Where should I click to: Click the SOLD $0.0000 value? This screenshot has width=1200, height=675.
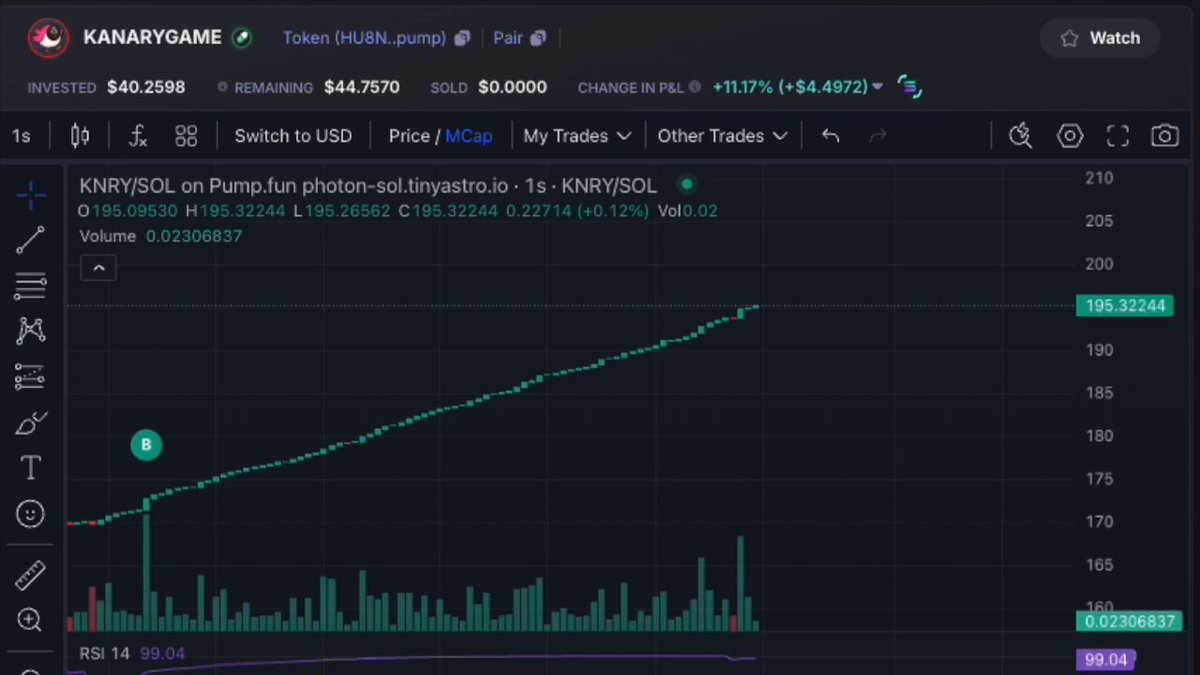(x=512, y=87)
